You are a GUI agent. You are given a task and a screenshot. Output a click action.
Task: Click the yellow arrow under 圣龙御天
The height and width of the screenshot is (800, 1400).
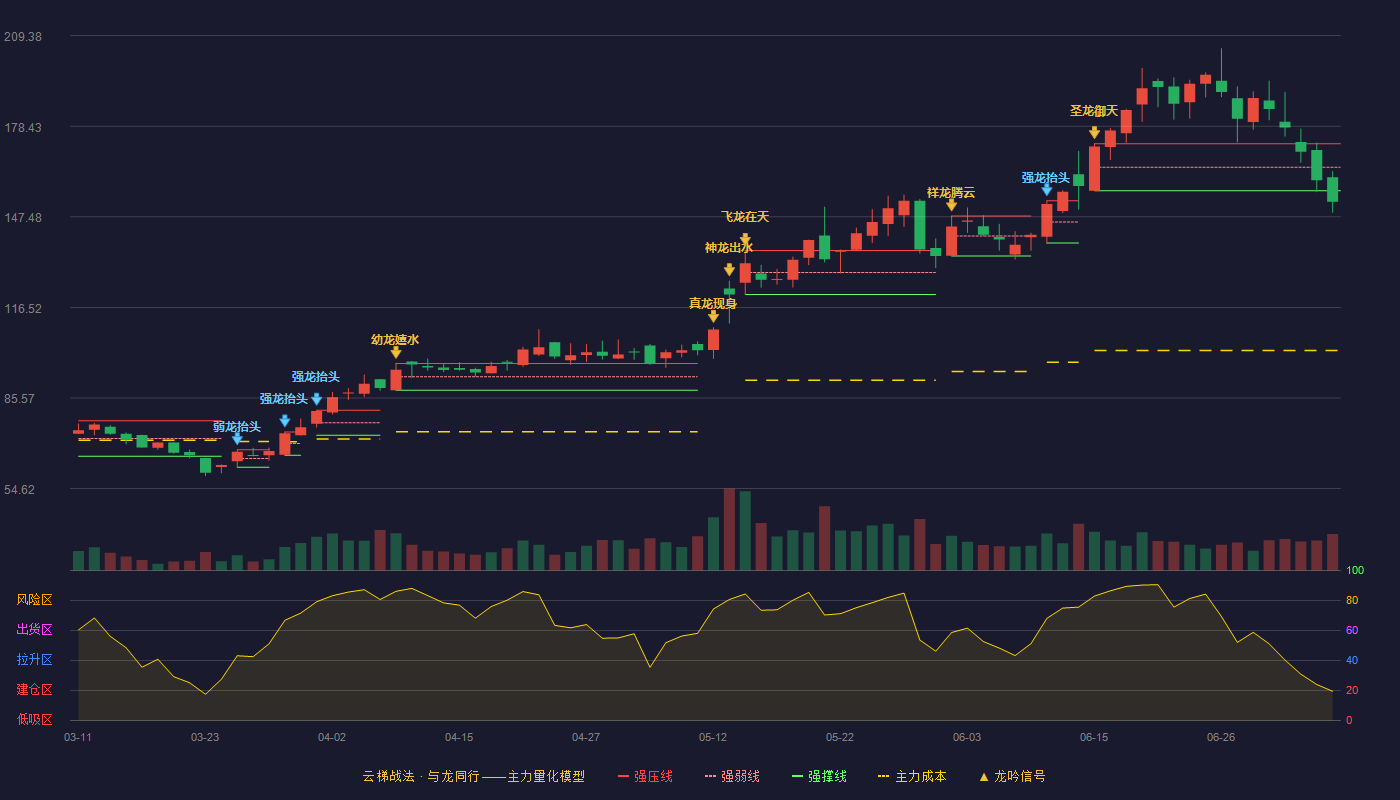point(1094,132)
